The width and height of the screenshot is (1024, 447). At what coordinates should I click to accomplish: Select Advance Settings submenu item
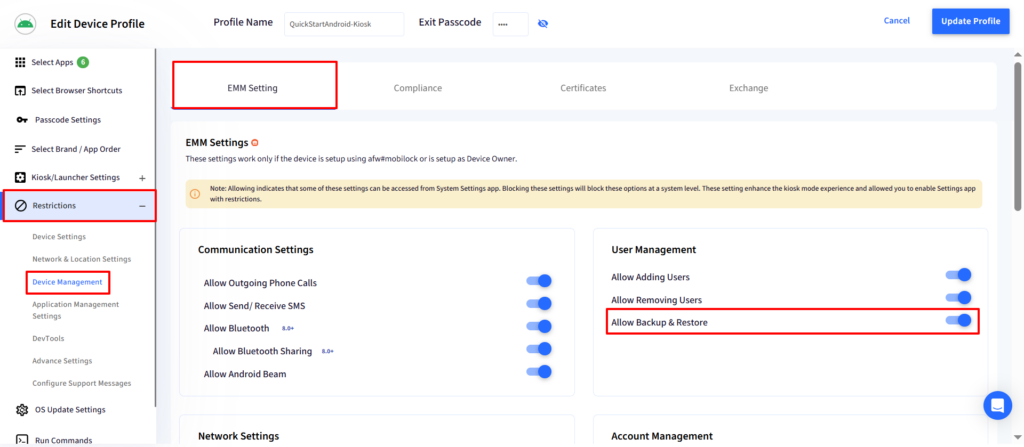62,361
